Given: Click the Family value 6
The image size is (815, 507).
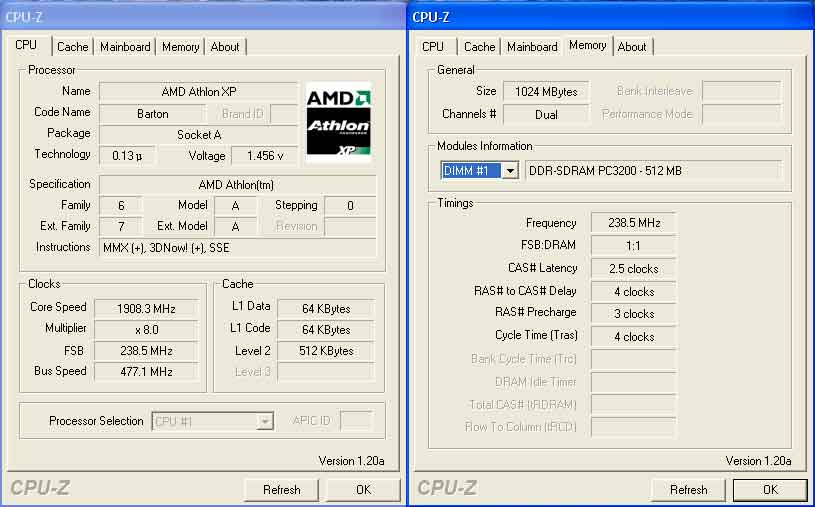Looking at the screenshot, I should click(x=121, y=206).
